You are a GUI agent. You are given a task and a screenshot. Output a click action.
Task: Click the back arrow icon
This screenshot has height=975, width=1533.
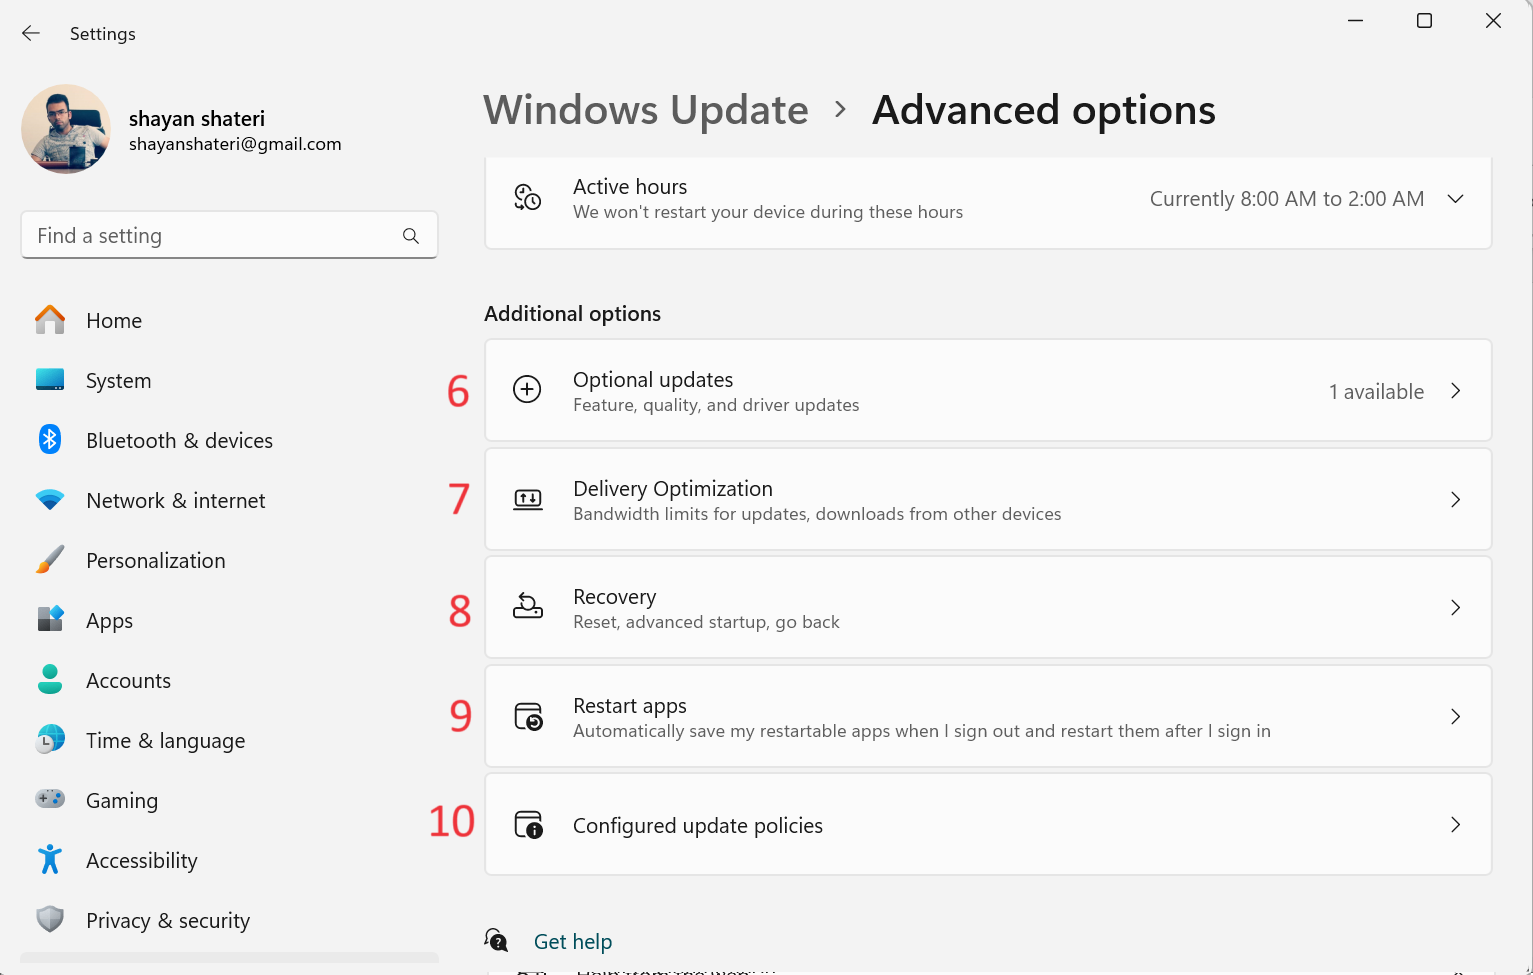click(31, 33)
